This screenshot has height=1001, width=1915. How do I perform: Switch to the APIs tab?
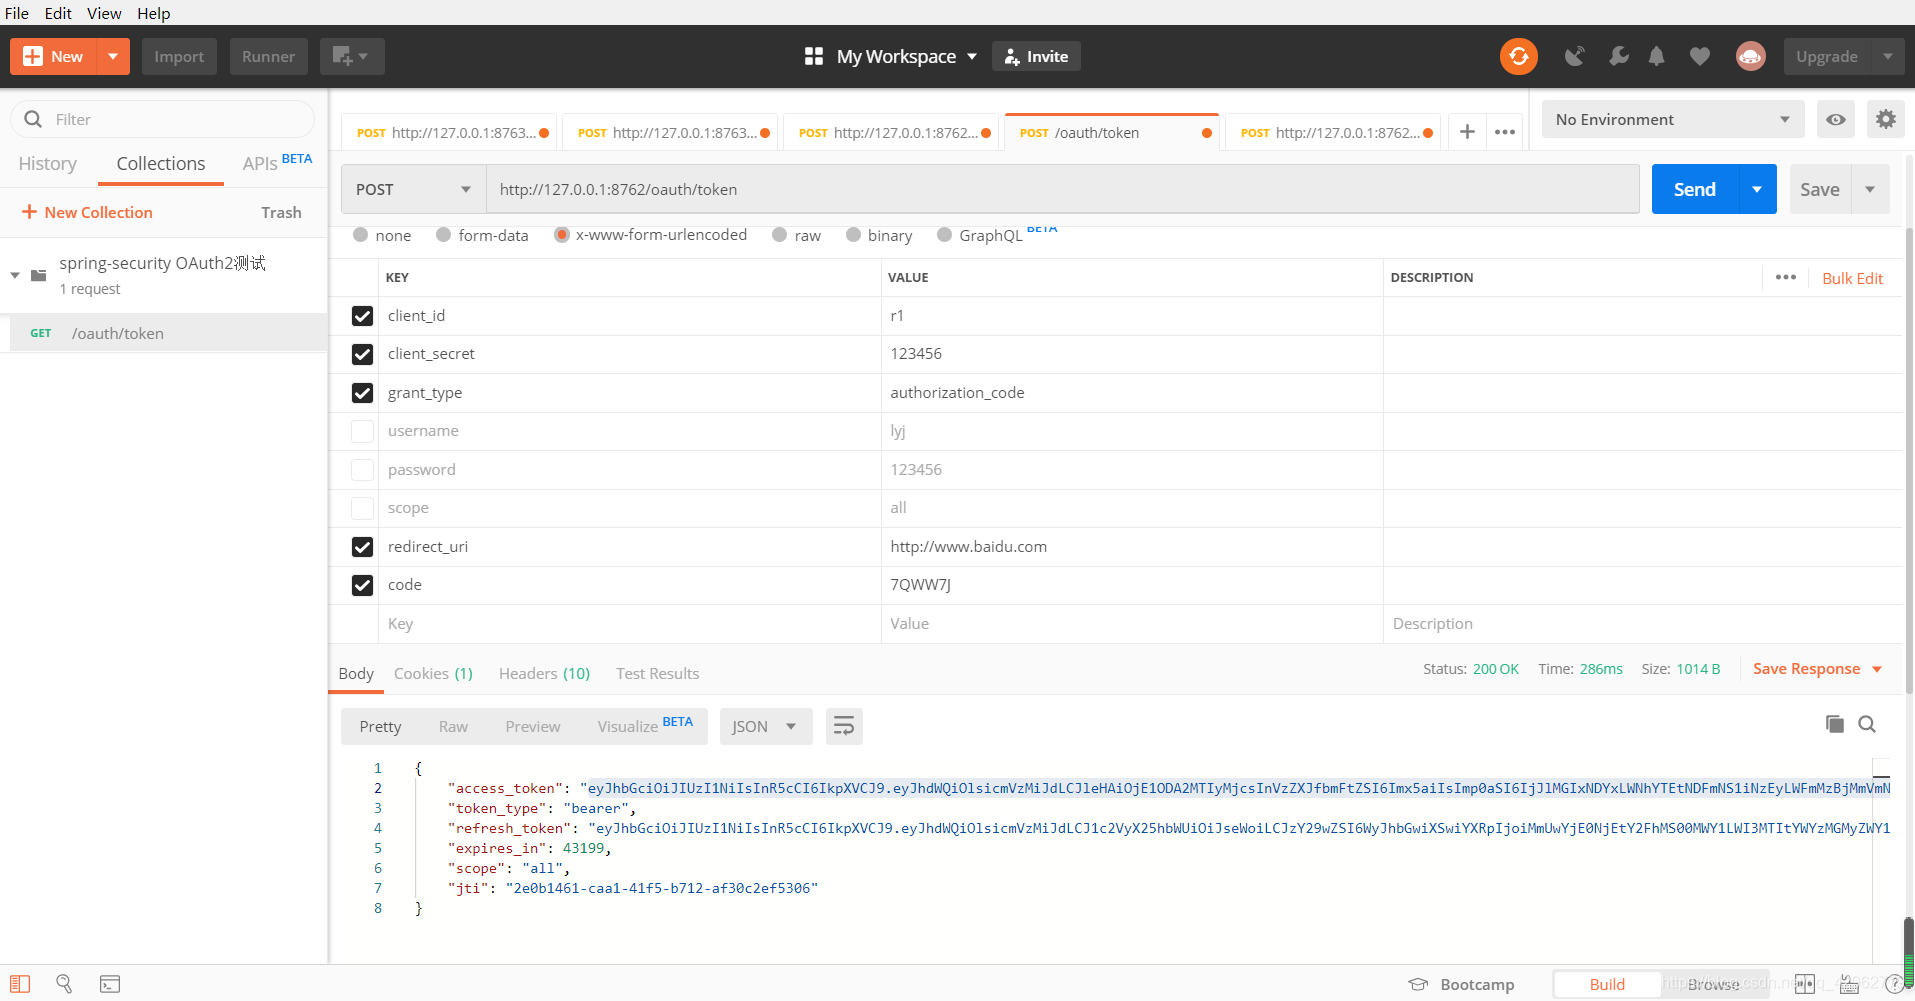[x=277, y=163]
